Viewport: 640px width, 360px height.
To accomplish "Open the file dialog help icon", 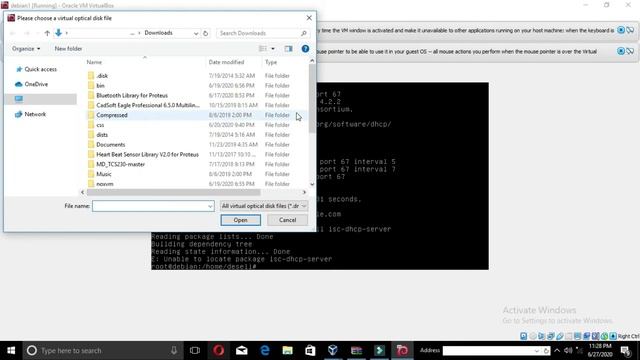I will [305, 49].
